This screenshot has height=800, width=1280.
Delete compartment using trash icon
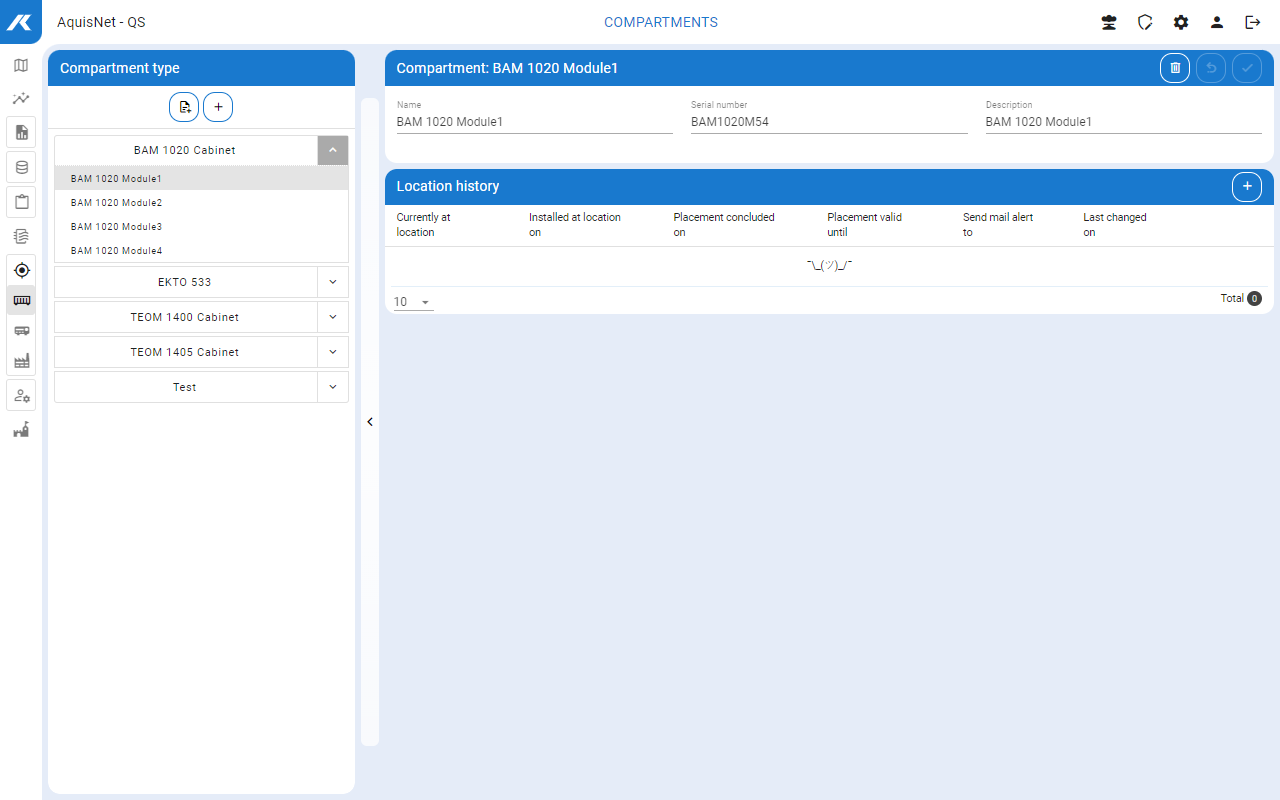(1175, 68)
